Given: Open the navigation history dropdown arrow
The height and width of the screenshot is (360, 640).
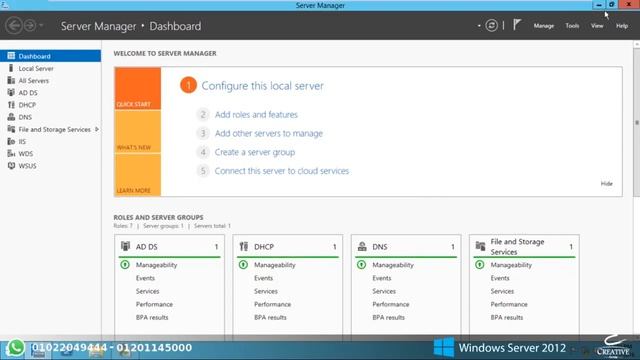Looking at the screenshot, I should 41,26.
